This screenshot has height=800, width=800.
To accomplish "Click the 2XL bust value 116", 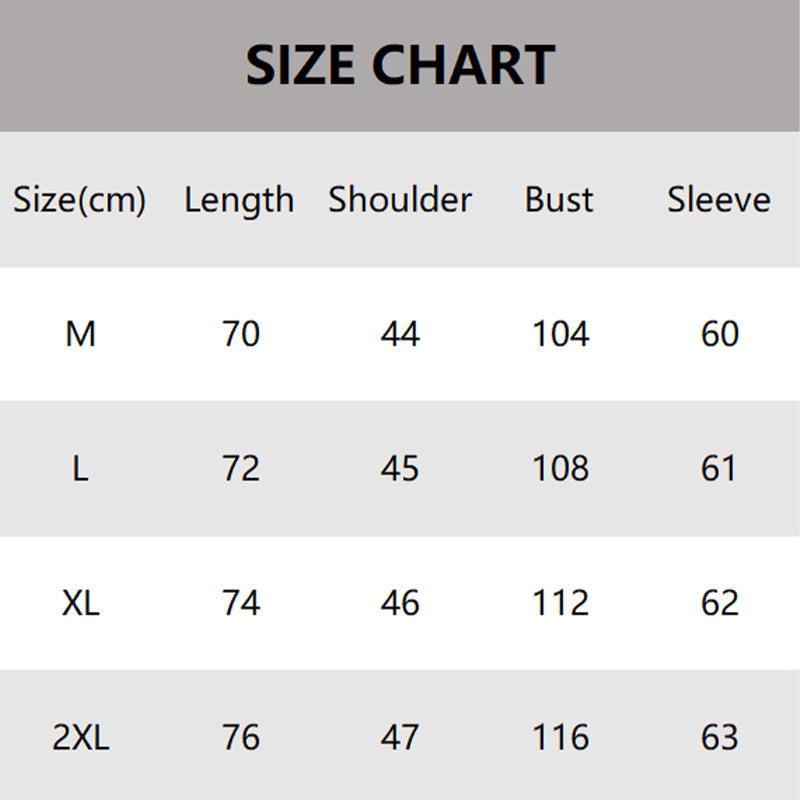I will click(560, 739).
